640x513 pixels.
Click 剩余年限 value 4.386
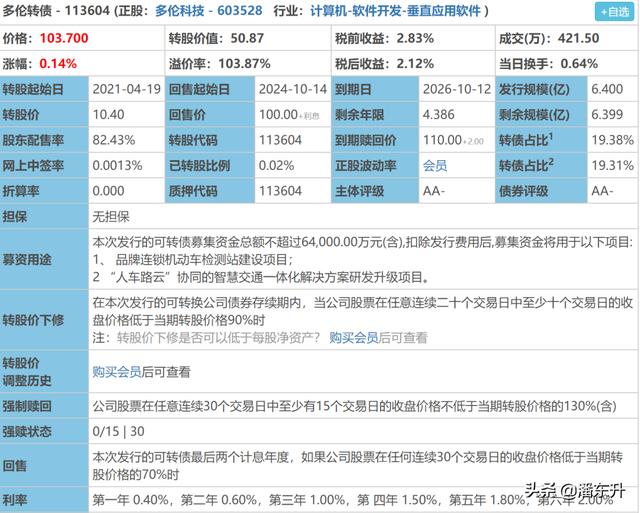[x=438, y=115]
